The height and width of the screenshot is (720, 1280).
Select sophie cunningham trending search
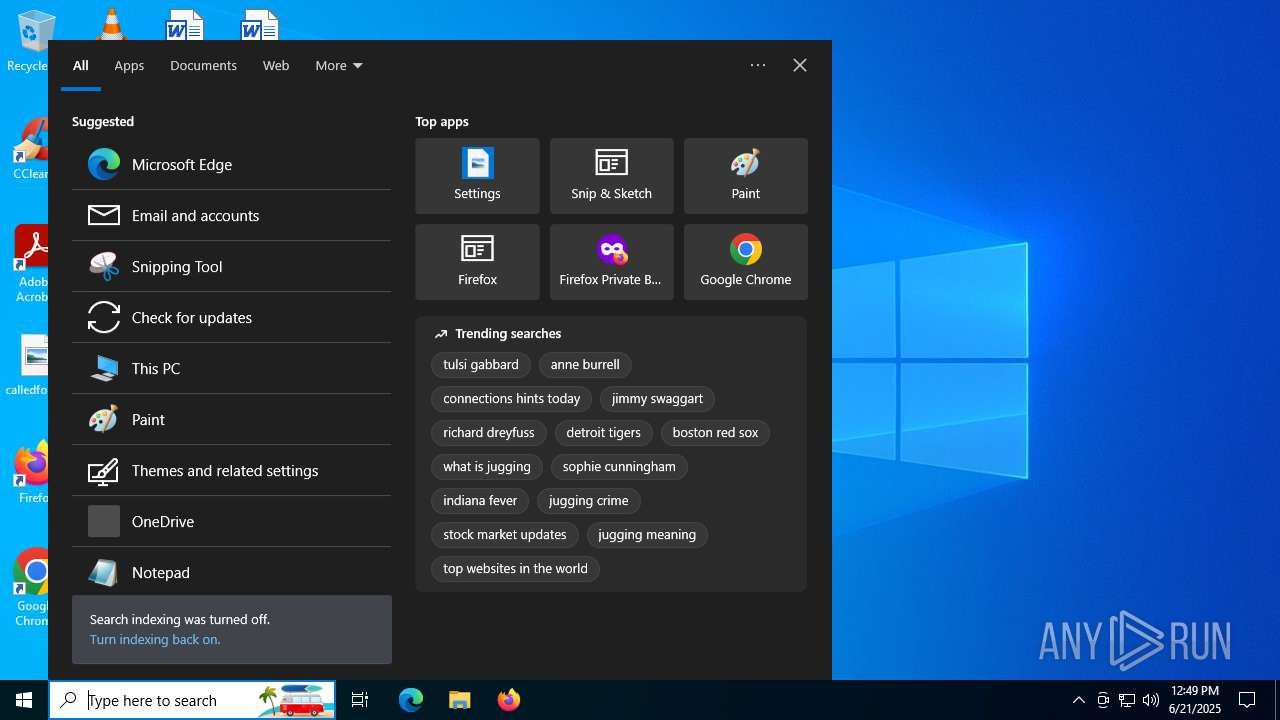click(x=619, y=467)
